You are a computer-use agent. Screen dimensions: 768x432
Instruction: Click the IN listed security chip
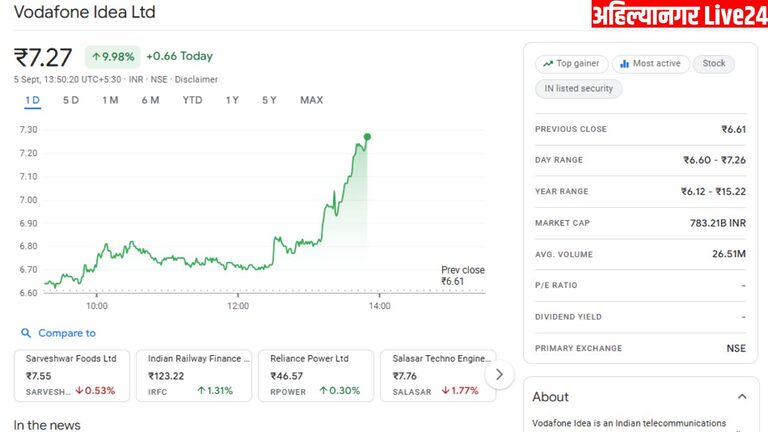click(x=579, y=88)
